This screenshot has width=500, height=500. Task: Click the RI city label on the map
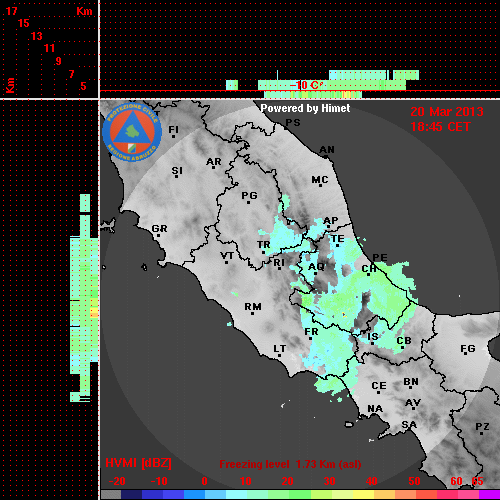coord(279,263)
